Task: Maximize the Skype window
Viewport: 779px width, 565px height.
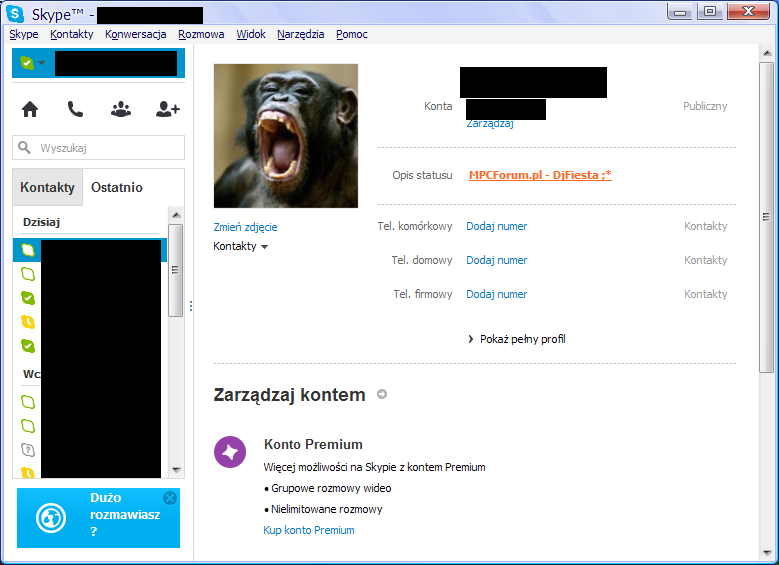Action: [x=710, y=12]
